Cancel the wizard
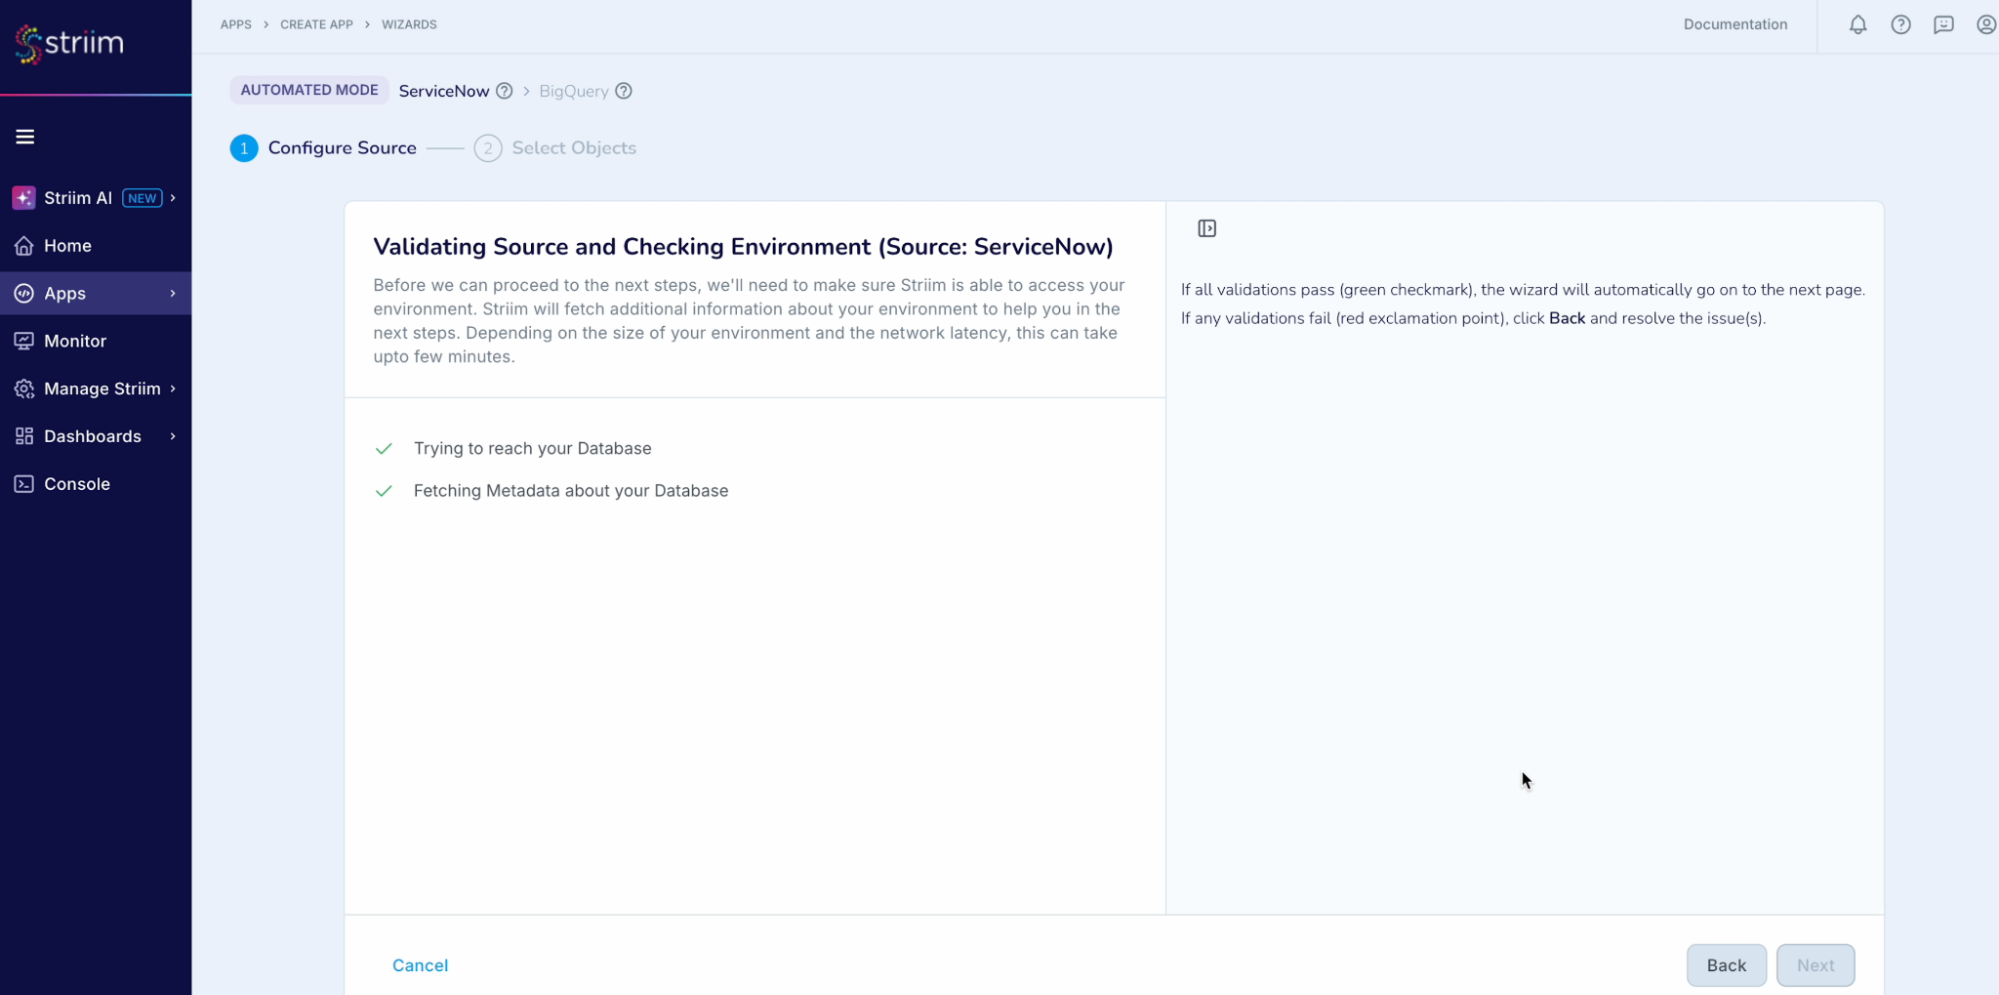Viewport: 1999px width, 995px height. [420, 965]
